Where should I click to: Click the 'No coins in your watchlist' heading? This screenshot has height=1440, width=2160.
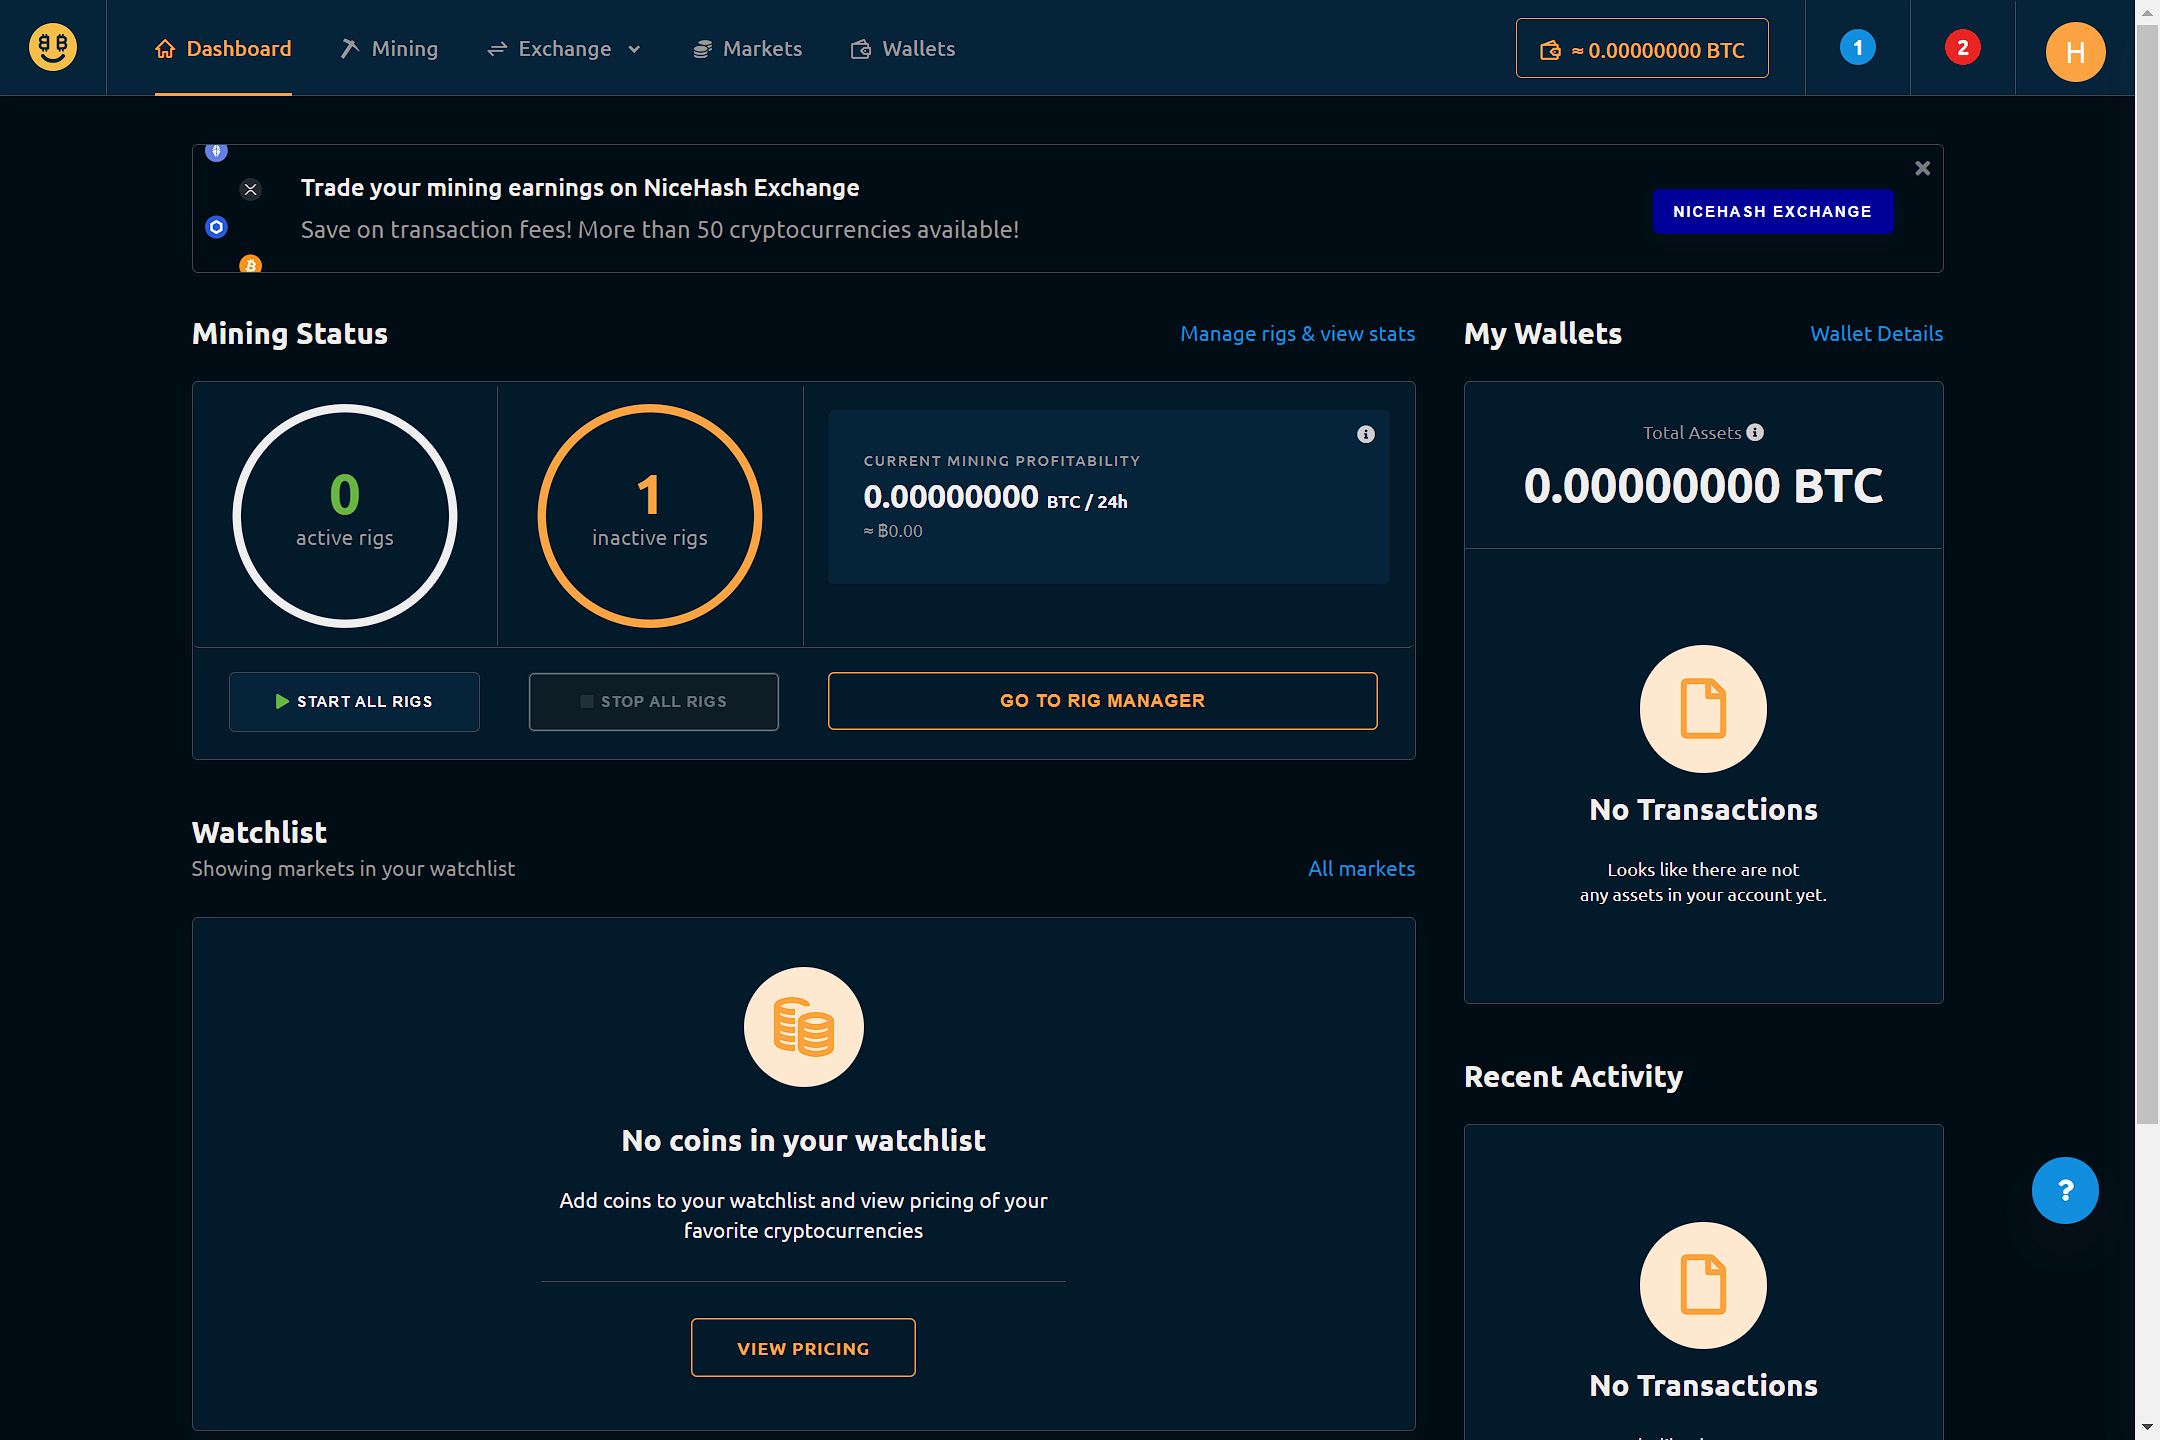click(803, 1140)
